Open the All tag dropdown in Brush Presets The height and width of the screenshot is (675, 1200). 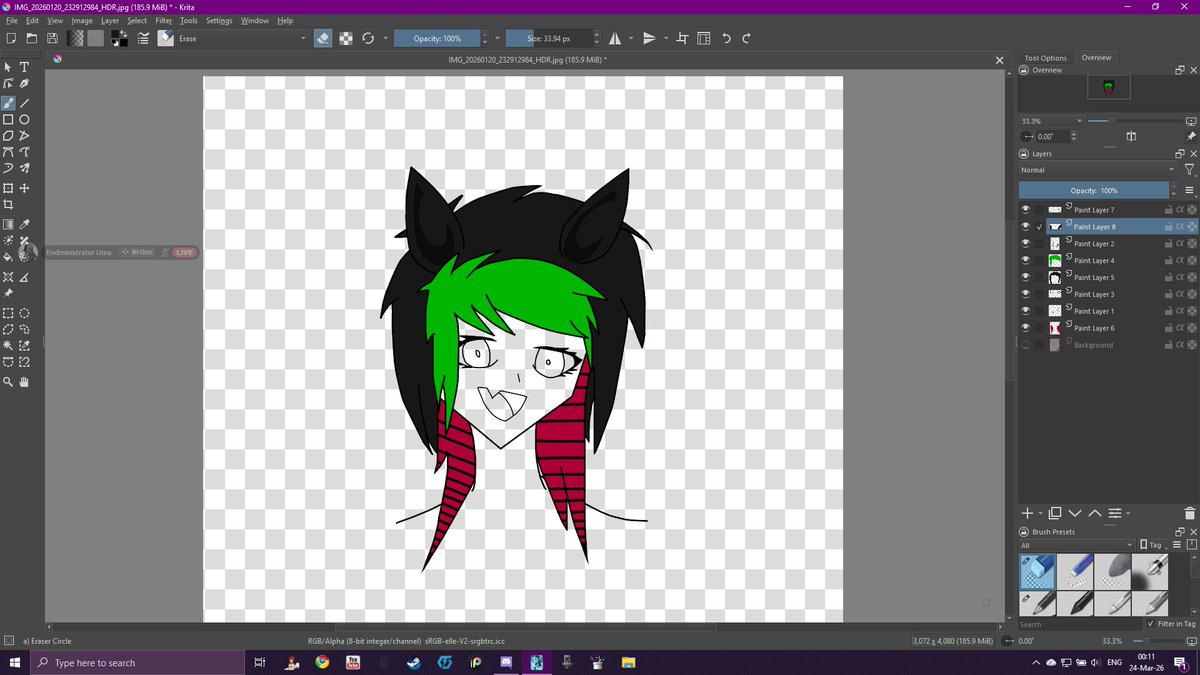[1077, 545]
